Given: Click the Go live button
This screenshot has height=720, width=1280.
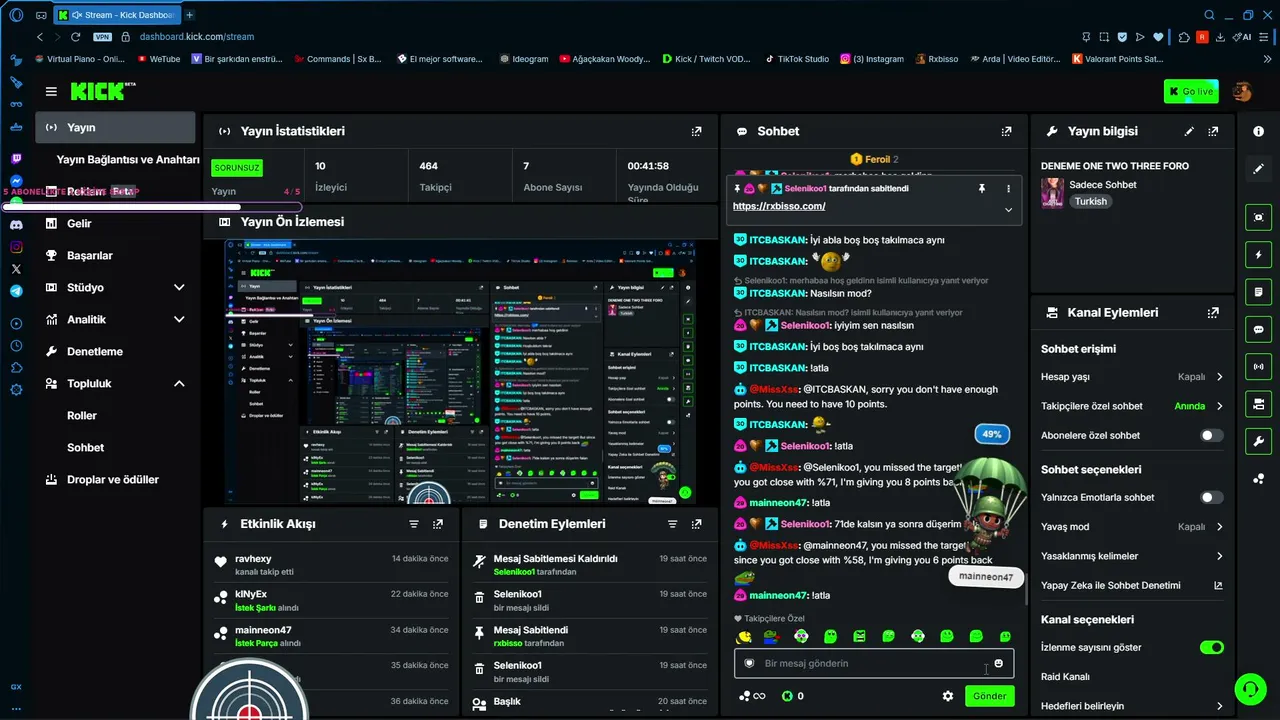Looking at the screenshot, I should (x=1191, y=92).
